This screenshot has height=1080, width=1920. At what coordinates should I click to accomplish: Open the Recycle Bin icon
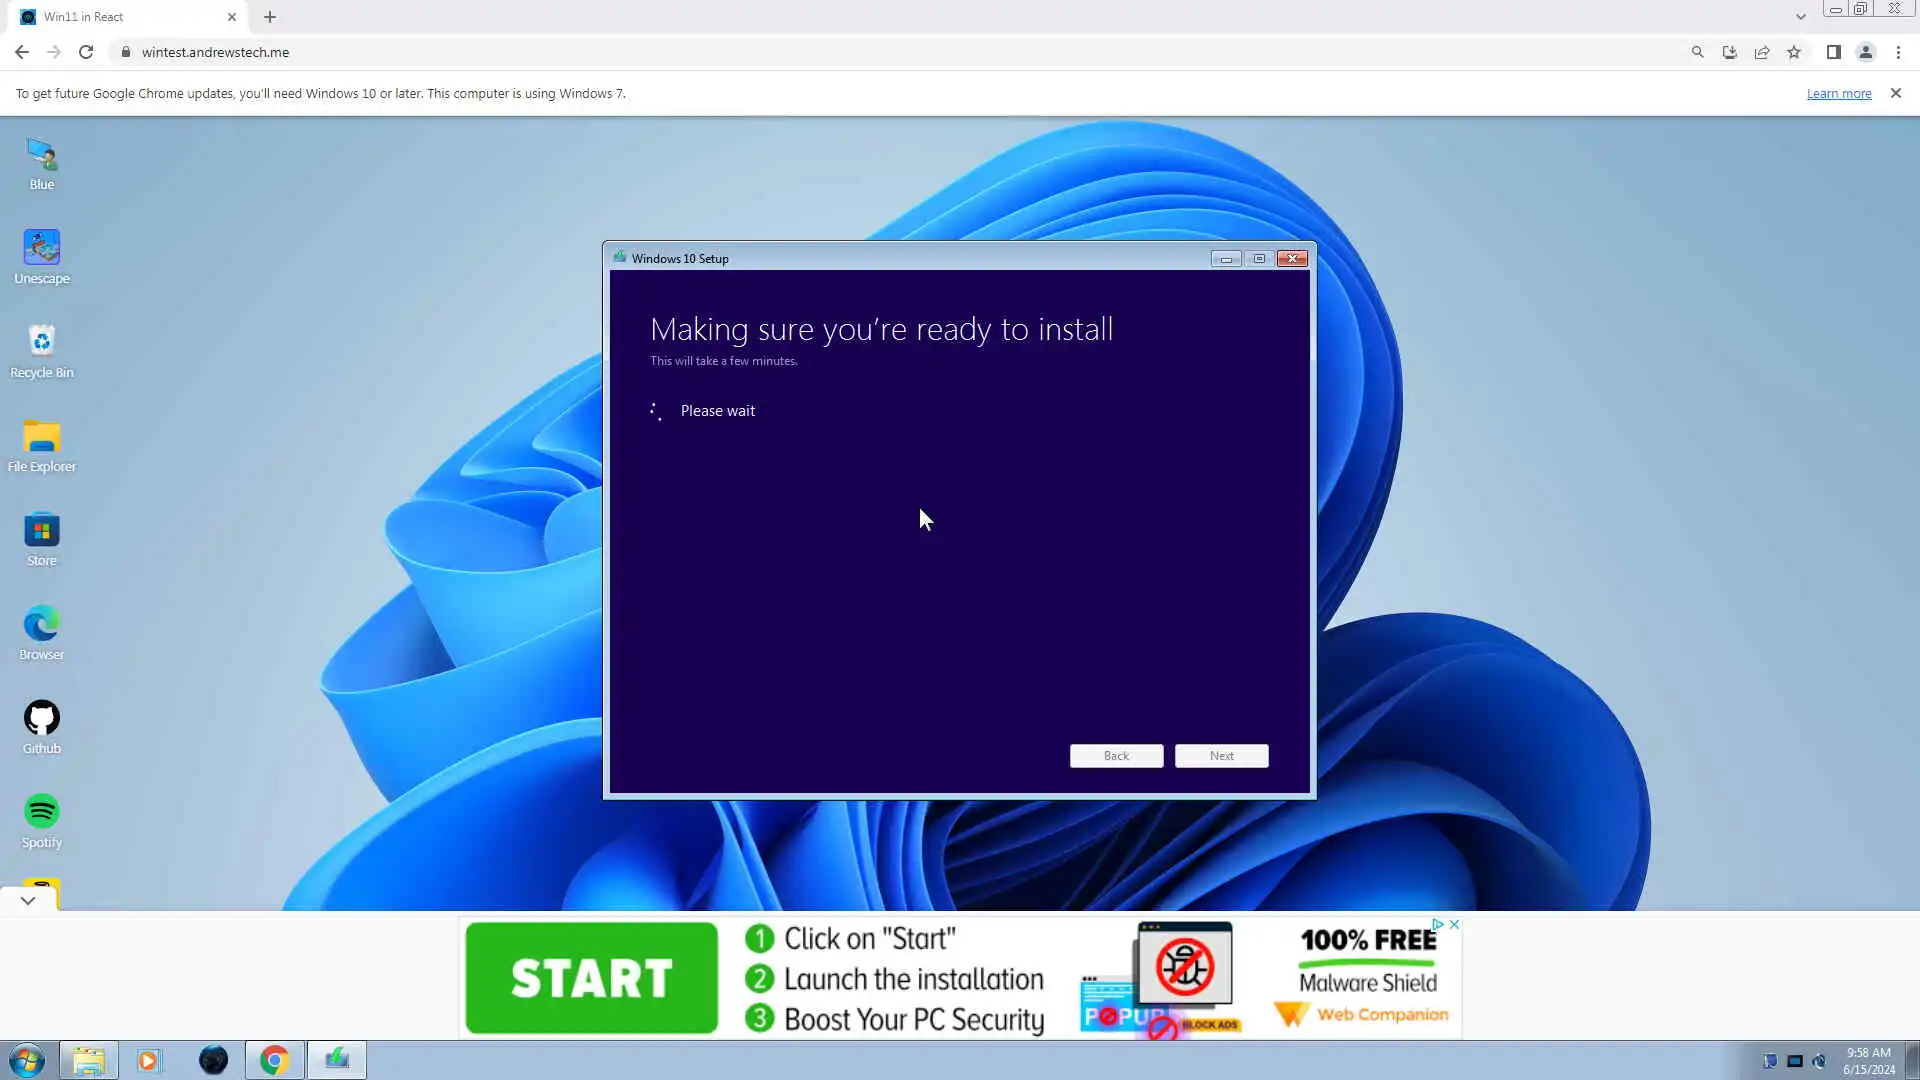[x=41, y=342]
